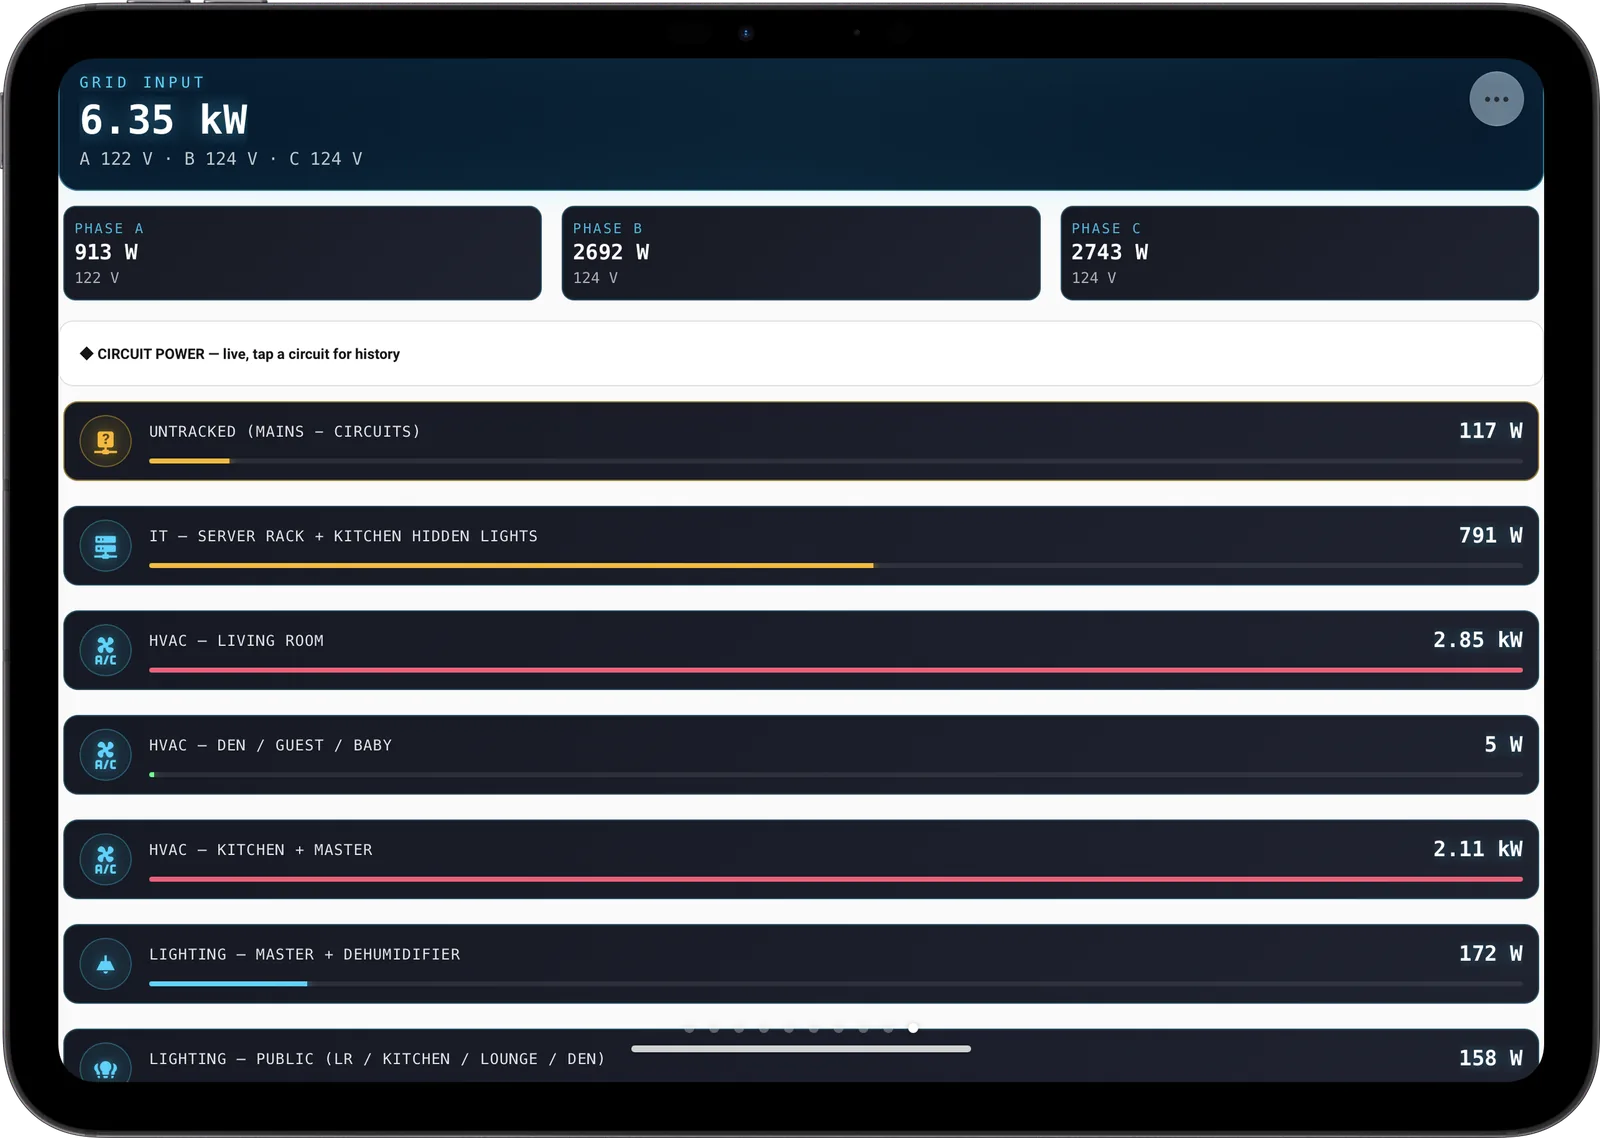
Task: Tap the 5 W den value
Action: (x=1503, y=744)
